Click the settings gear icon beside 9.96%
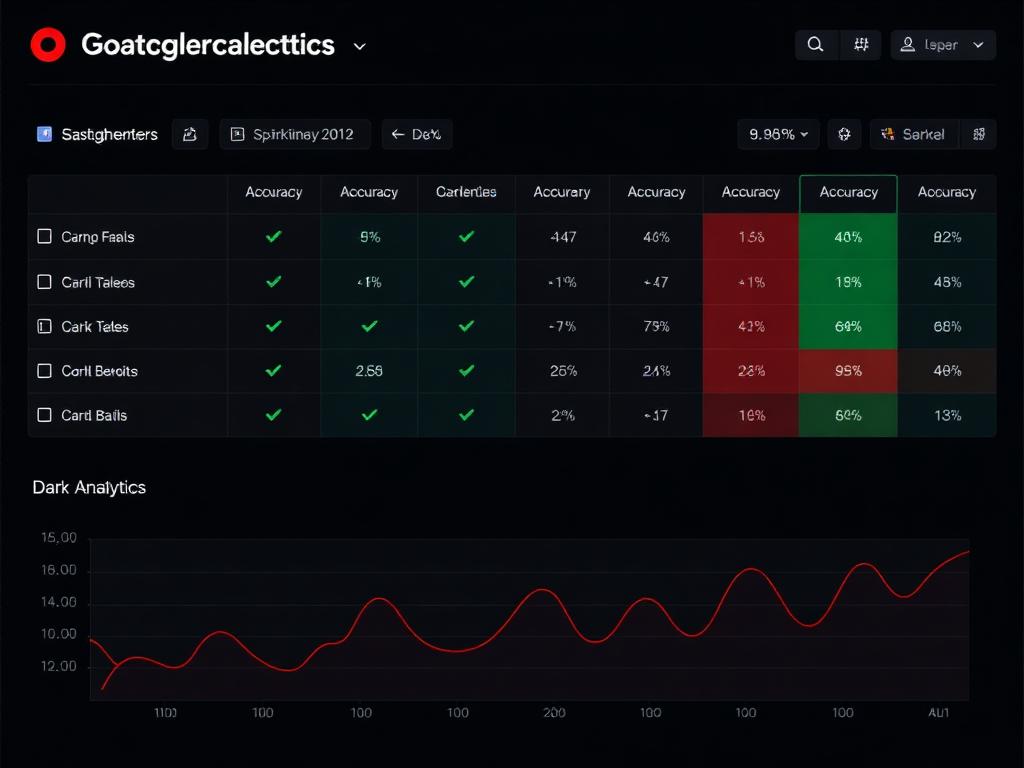This screenshot has height=768, width=1024. [844, 134]
